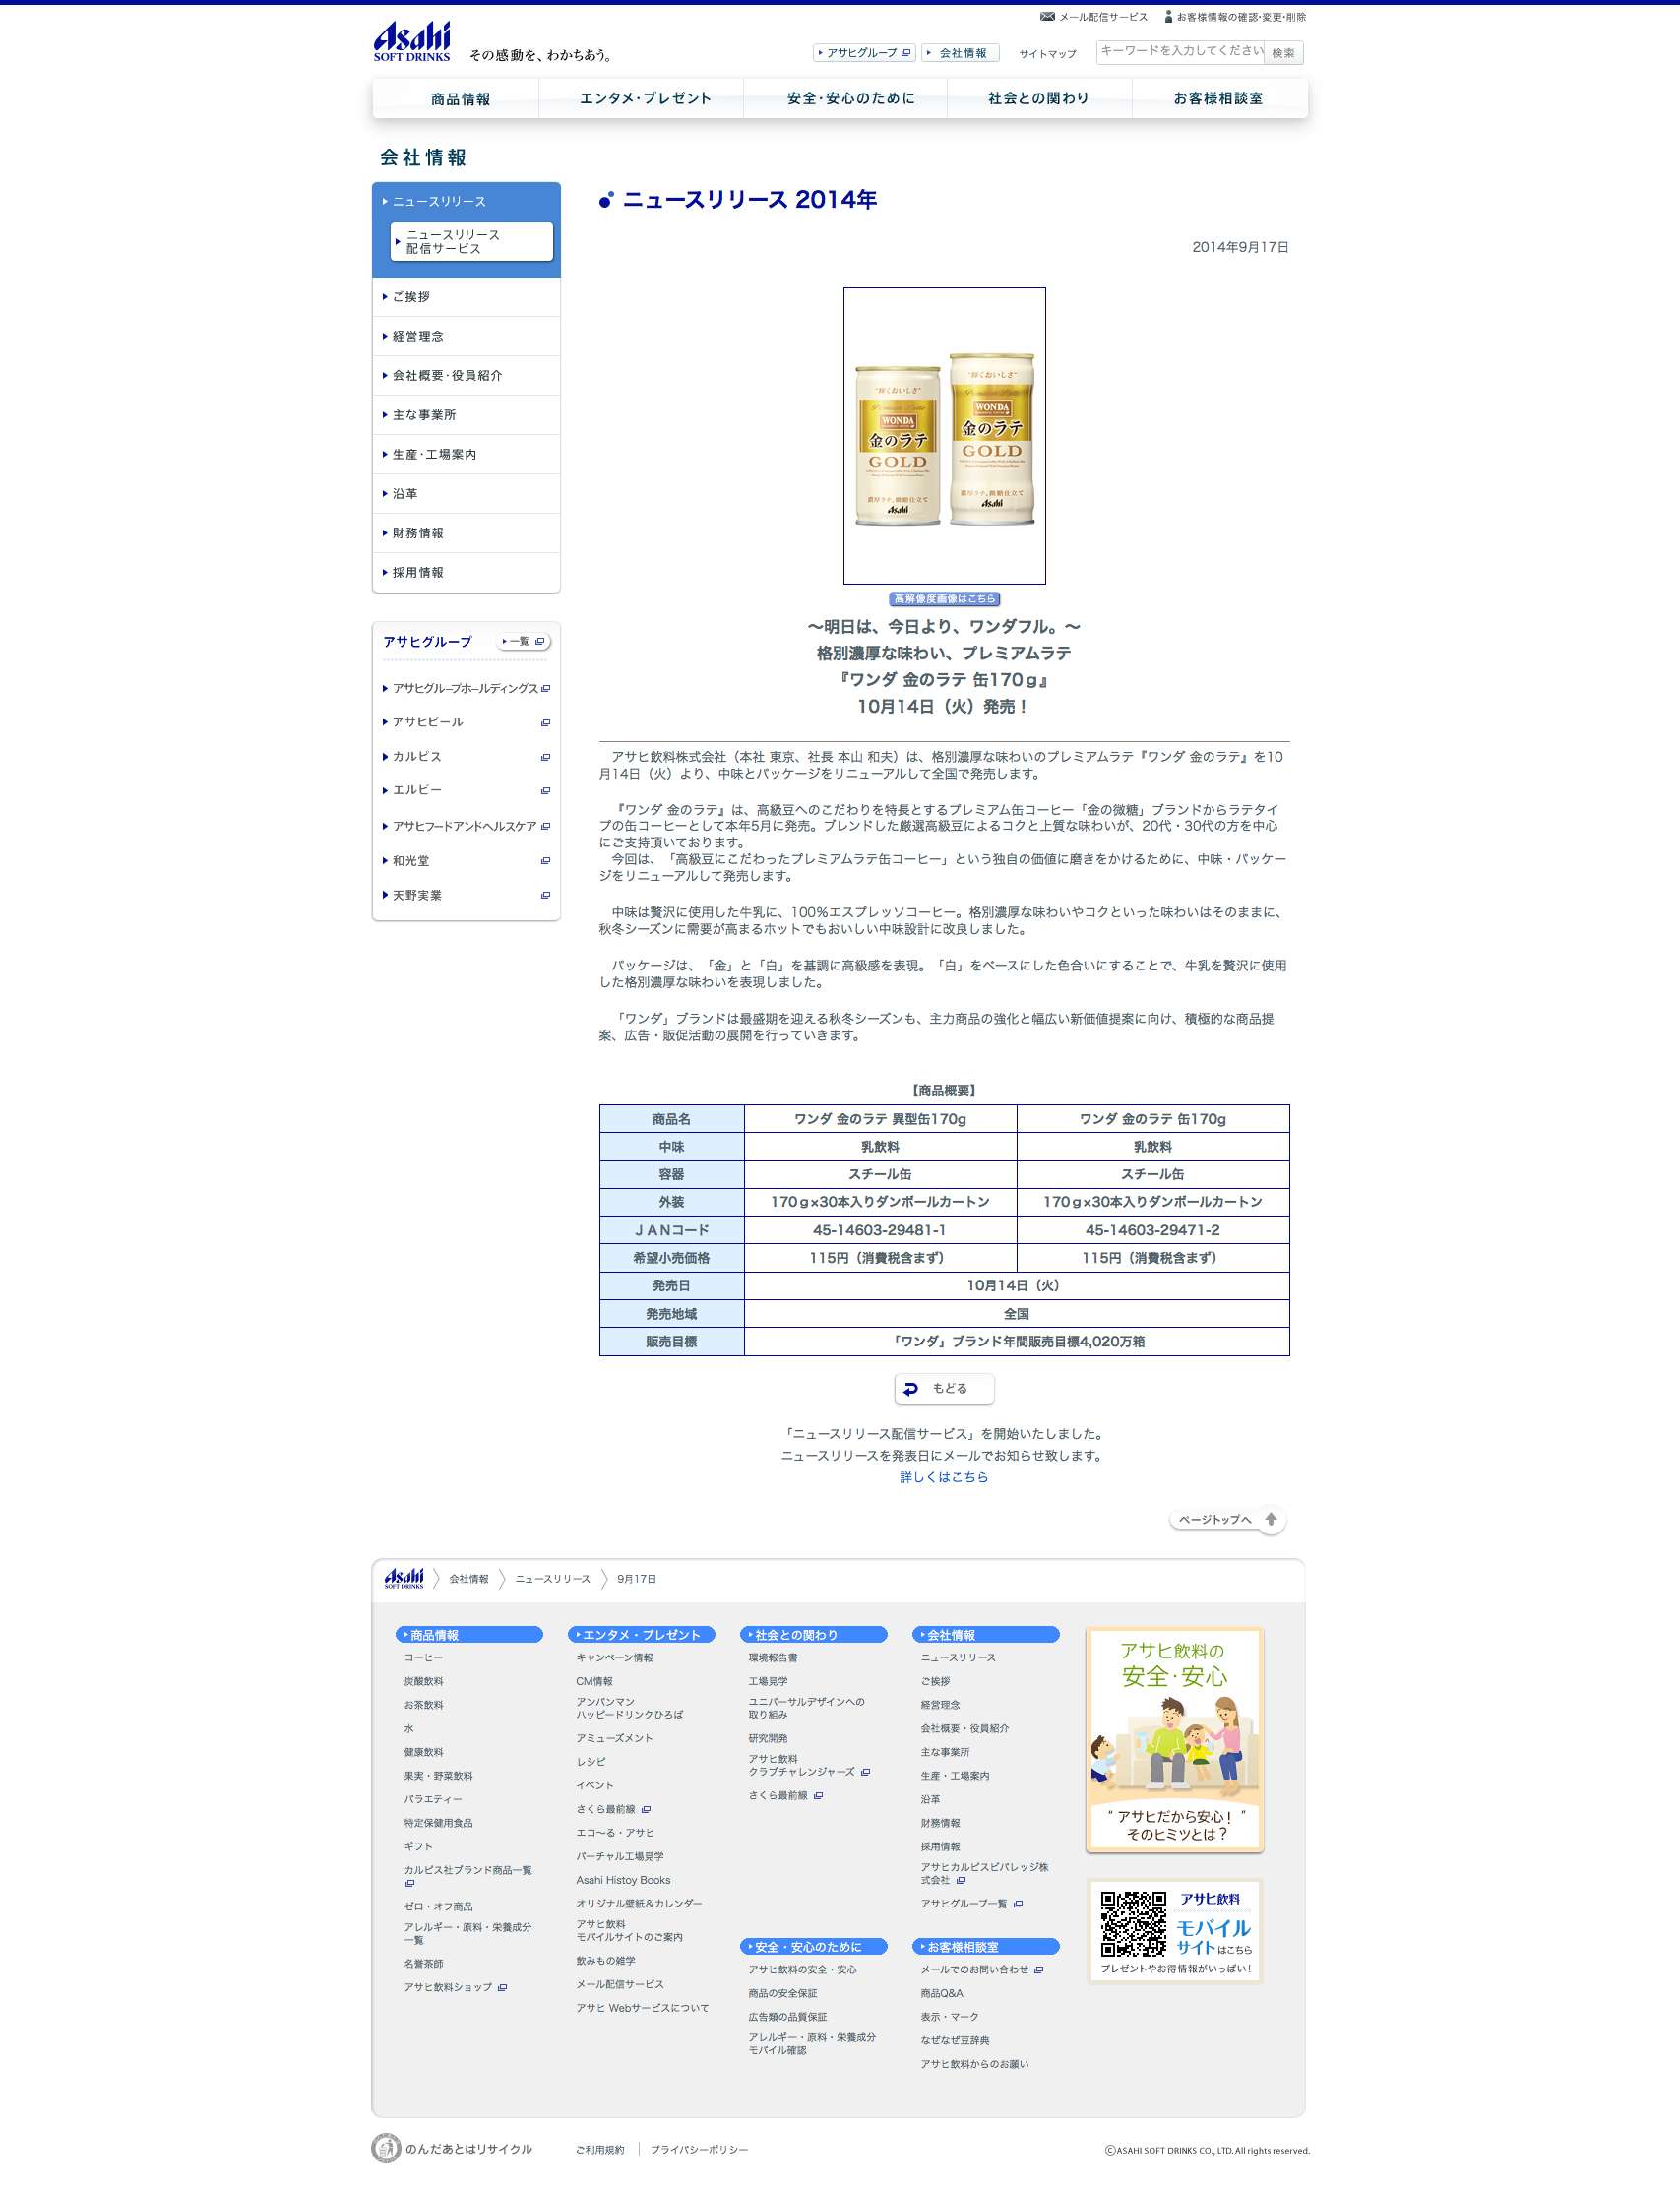Click the 商品情報 footer section heading
Image resolution: width=1680 pixels, height=2188 pixels.
click(x=469, y=1635)
